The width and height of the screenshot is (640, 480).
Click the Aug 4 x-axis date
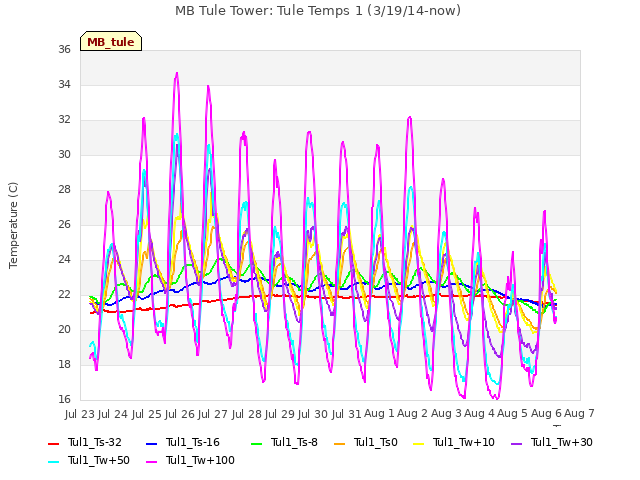479,414
